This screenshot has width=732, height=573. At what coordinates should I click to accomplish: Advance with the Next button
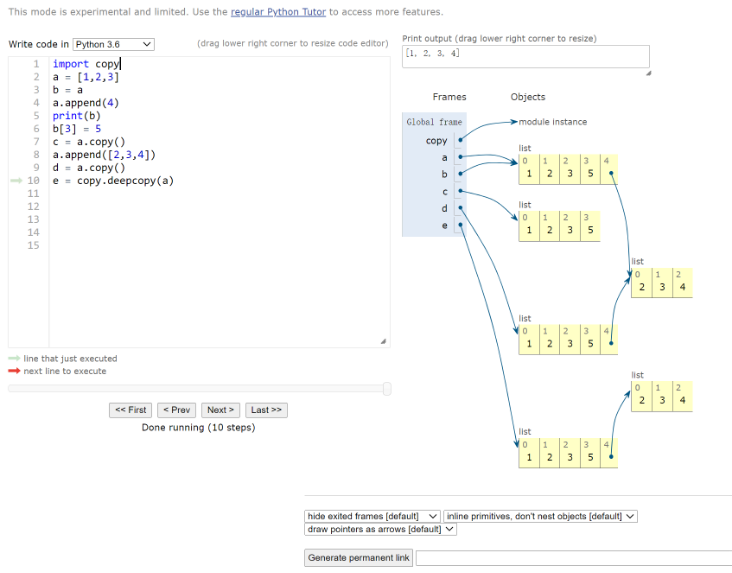(x=220, y=410)
